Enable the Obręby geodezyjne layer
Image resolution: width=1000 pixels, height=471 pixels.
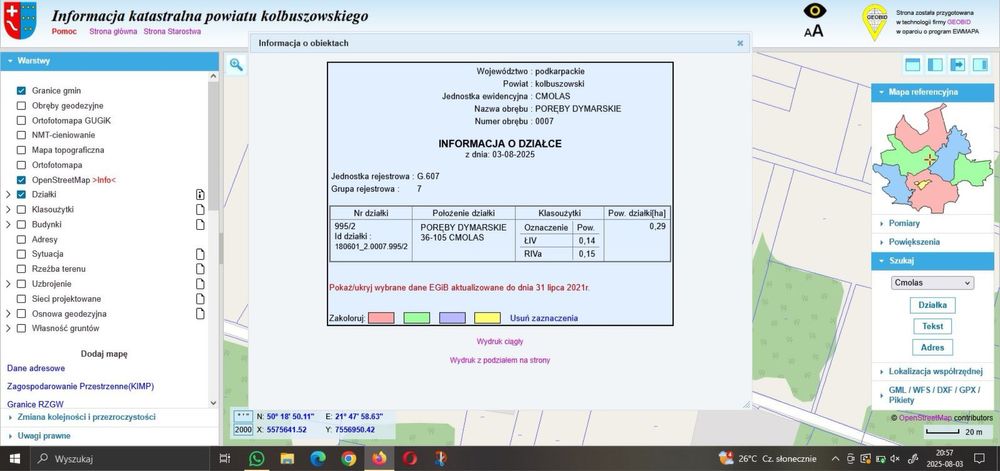click(21, 106)
